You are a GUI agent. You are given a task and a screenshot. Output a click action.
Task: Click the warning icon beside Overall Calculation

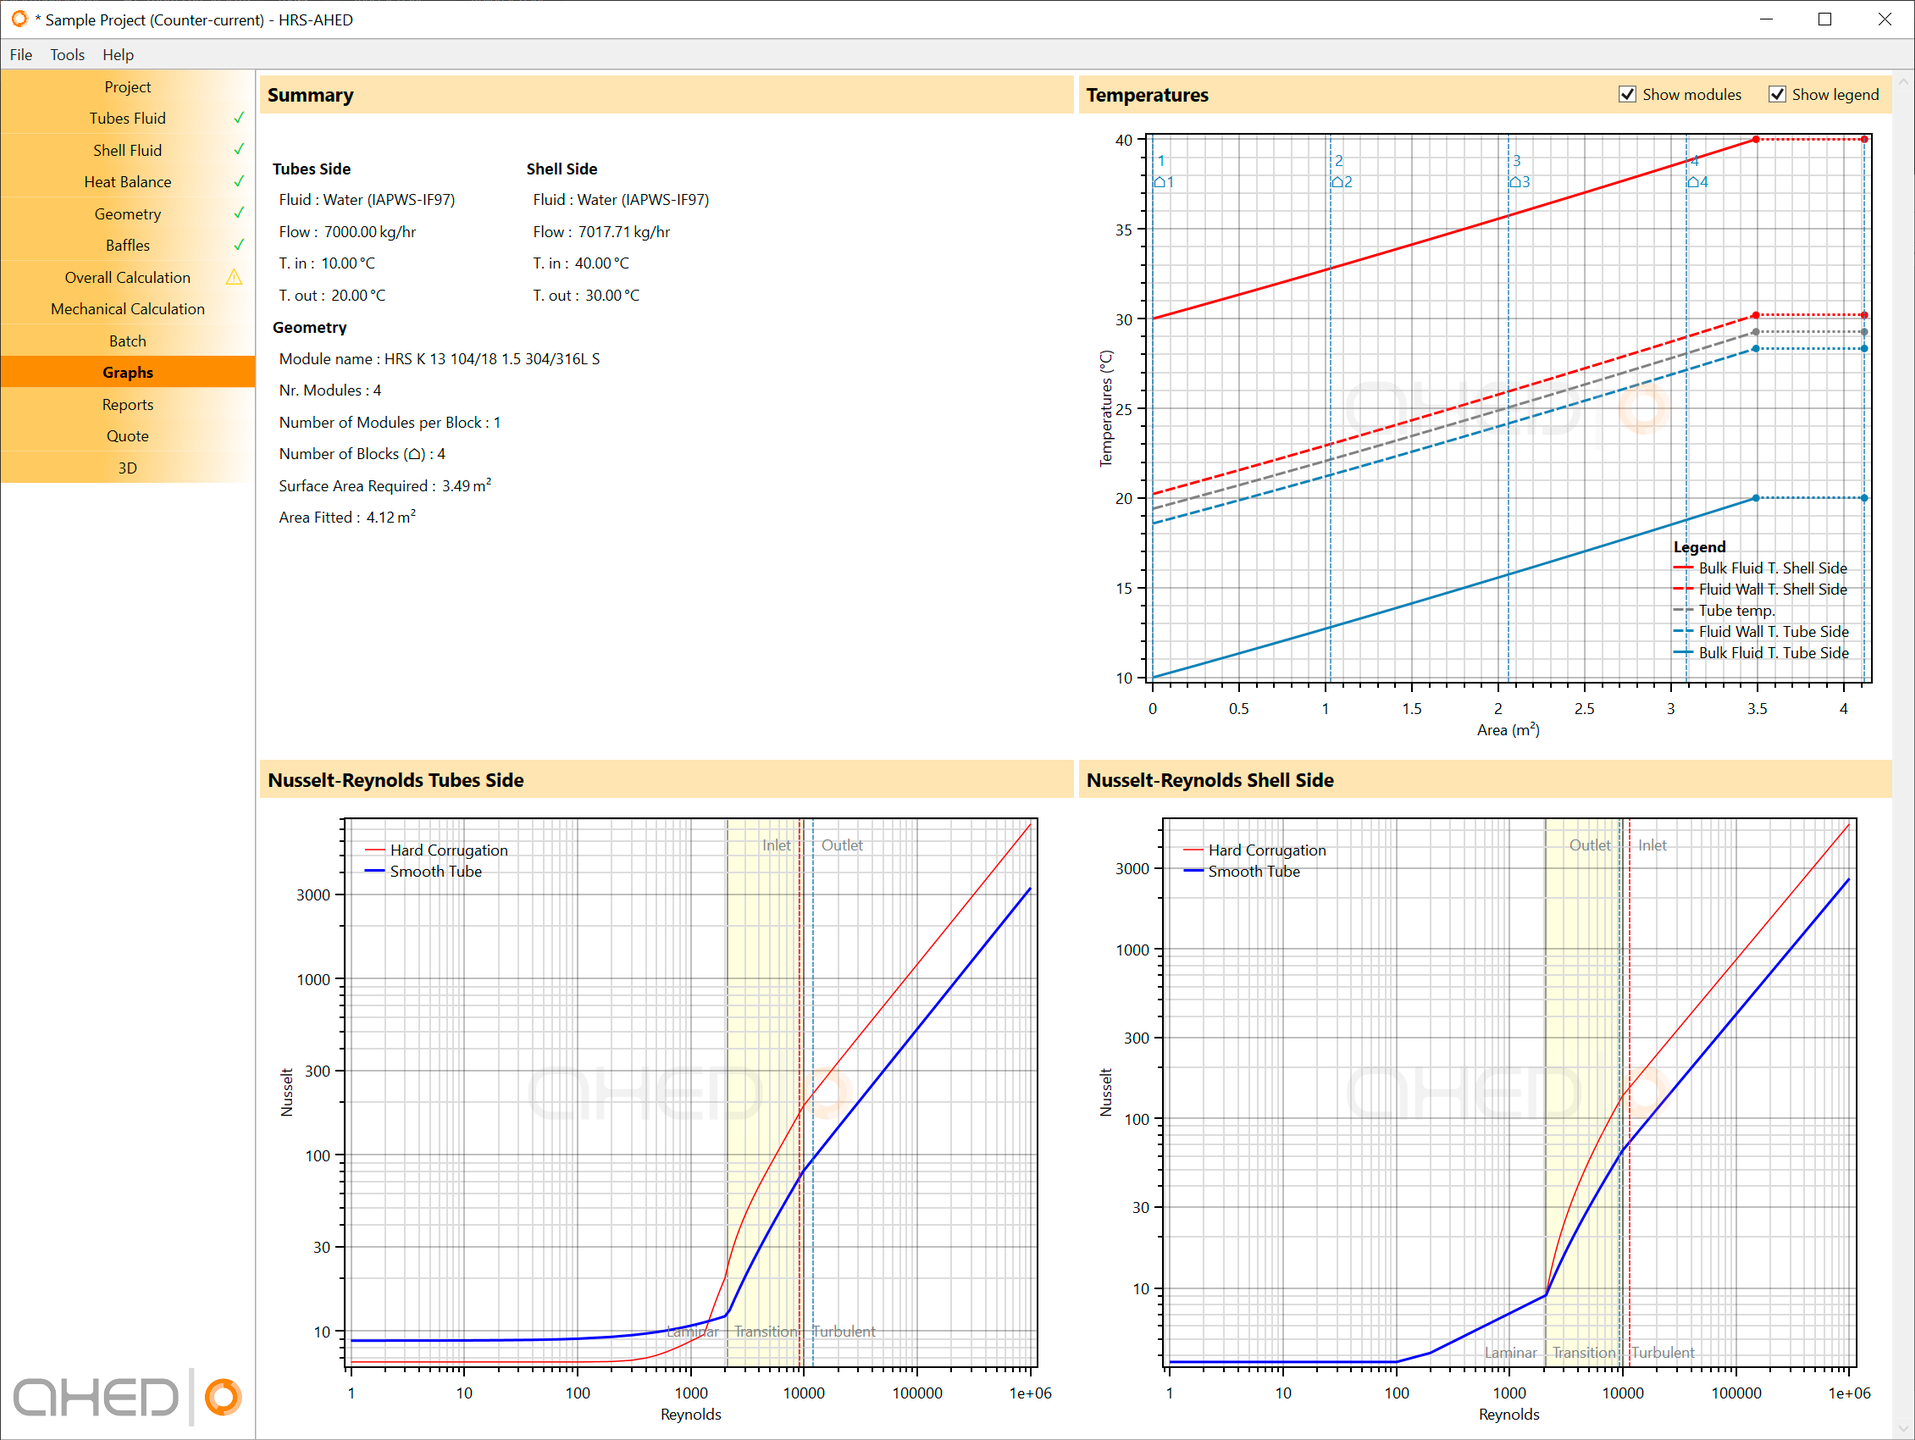tap(234, 277)
